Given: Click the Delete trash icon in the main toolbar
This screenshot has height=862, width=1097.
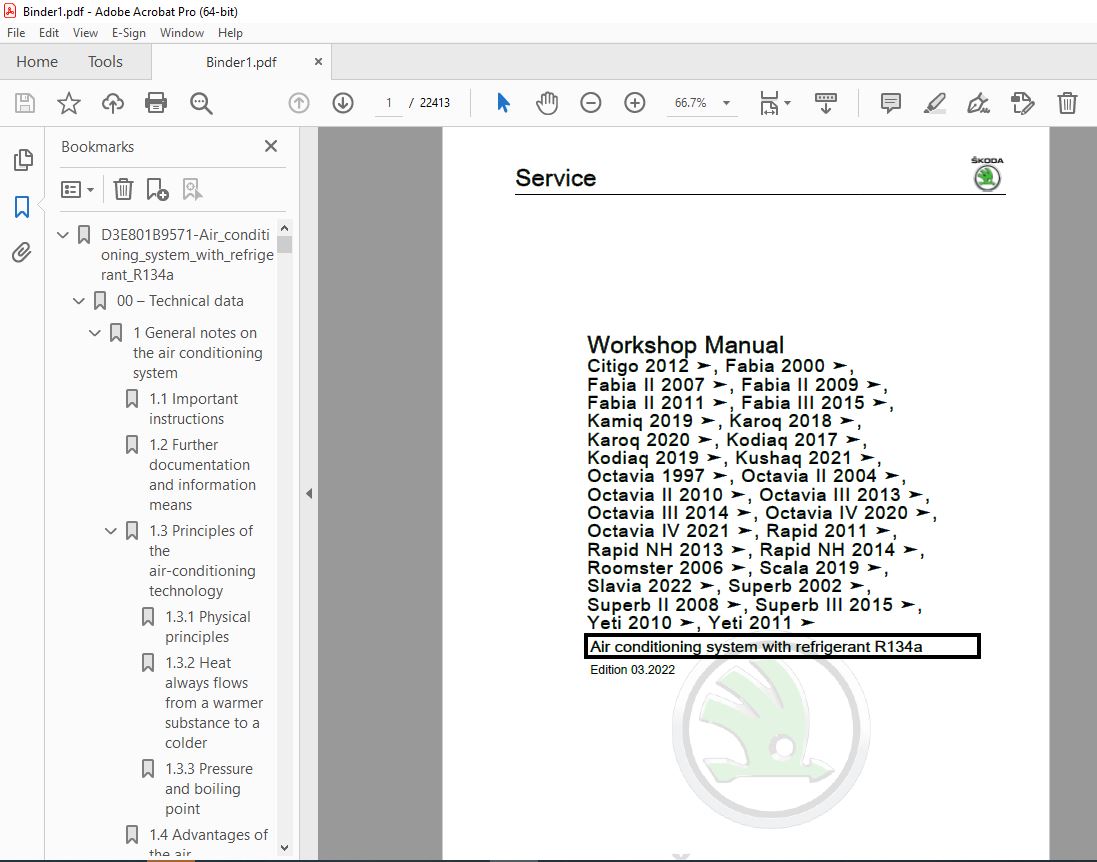Looking at the screenshot, I should point(1067,103).
